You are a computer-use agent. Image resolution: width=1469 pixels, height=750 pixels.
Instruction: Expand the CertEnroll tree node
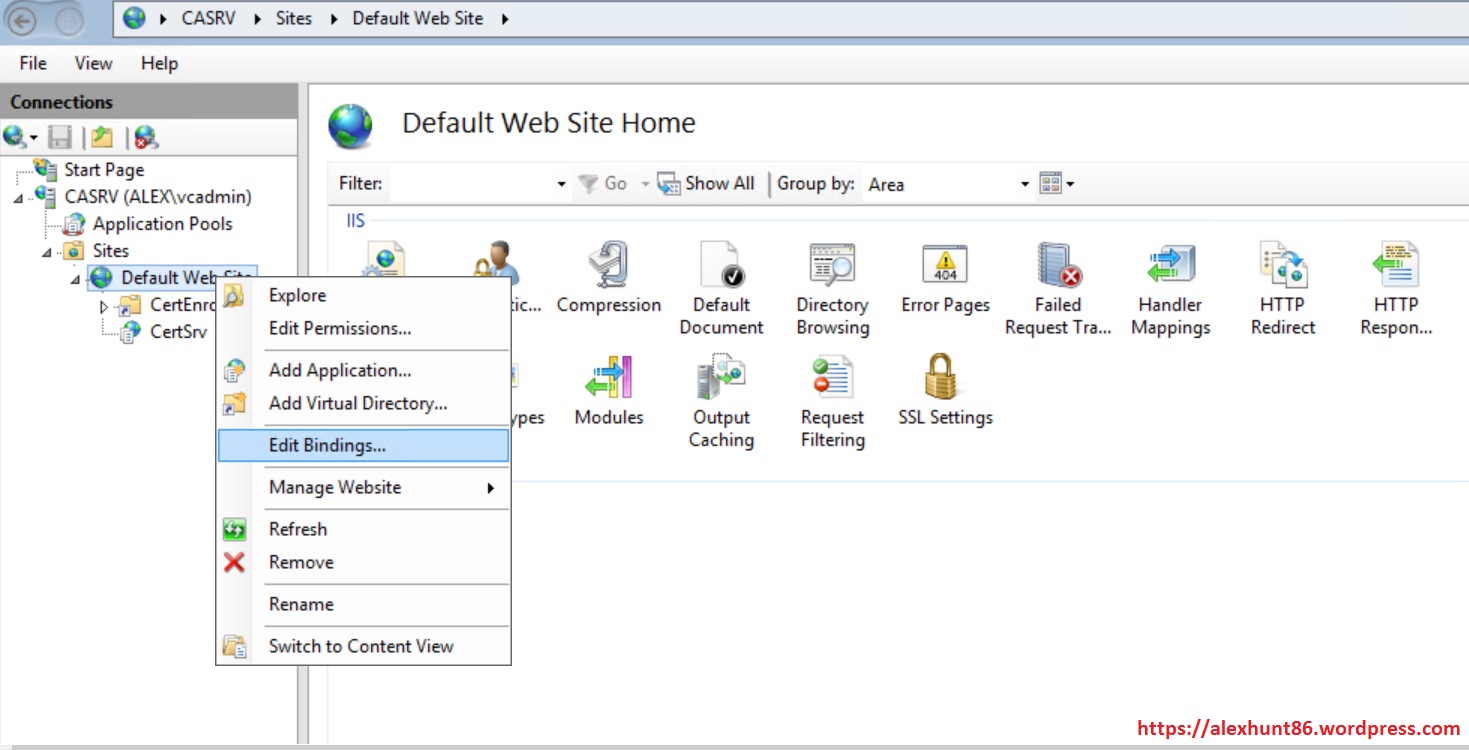coord(104,306)
